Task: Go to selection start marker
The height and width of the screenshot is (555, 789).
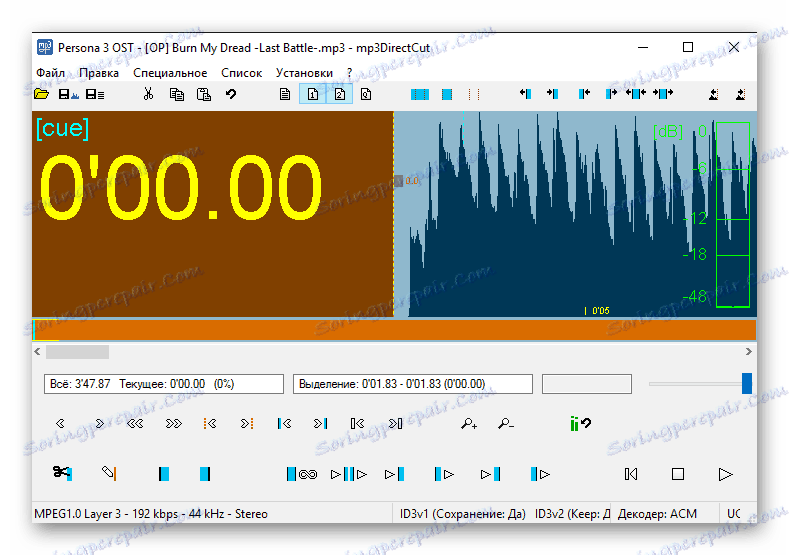Action: [x=284, y=424]
